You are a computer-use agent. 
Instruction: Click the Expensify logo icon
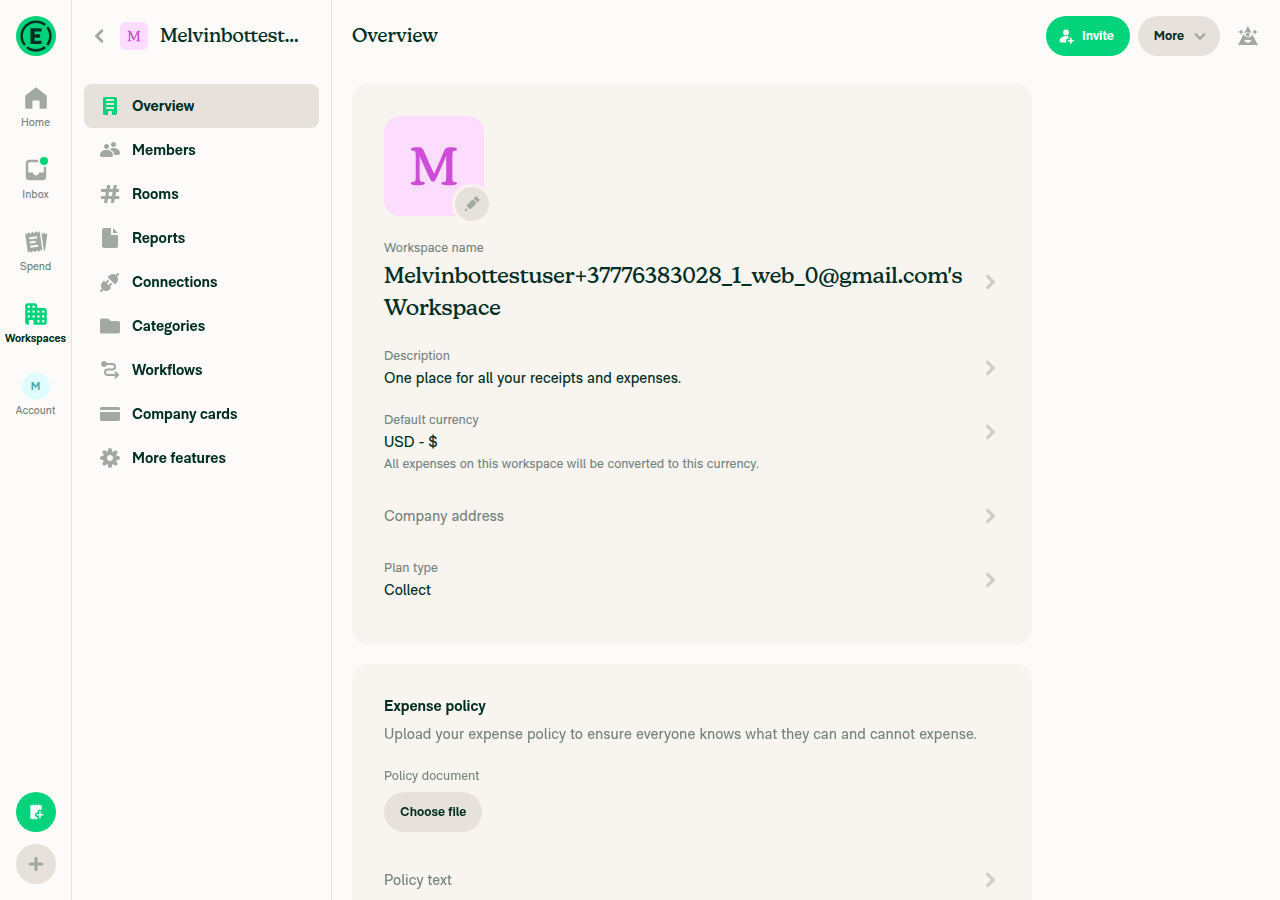coord(36,36)
